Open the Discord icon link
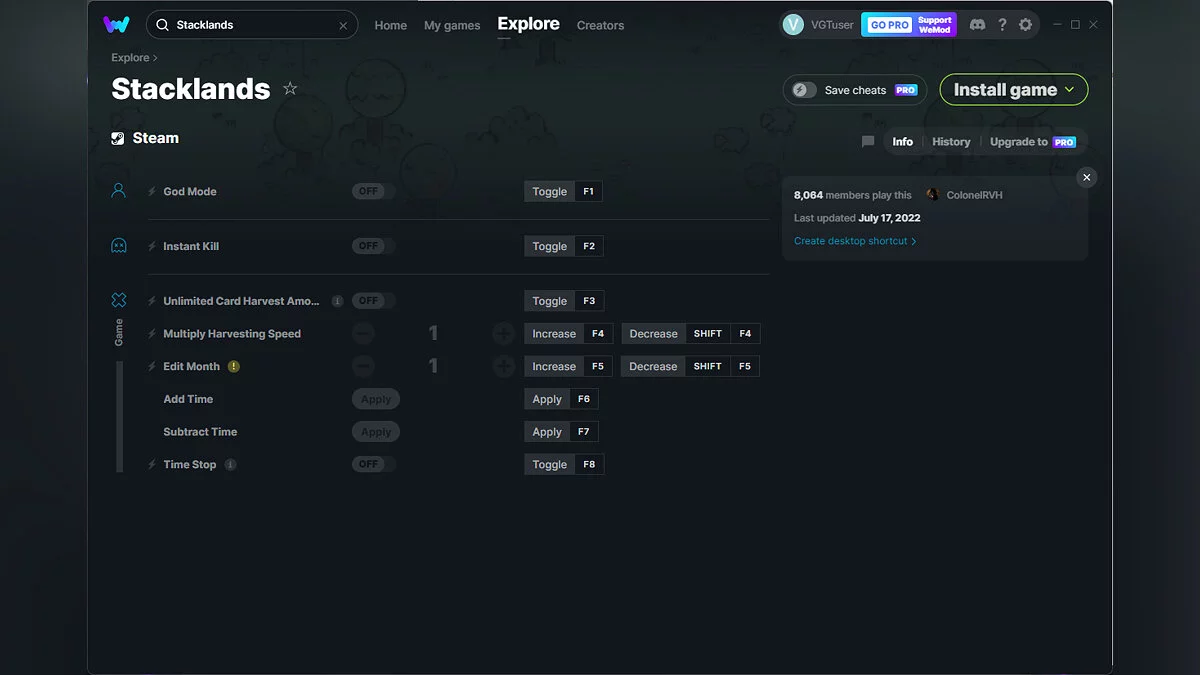Image resolution: width=1200 pixels, height=675 pixels. 977,25
